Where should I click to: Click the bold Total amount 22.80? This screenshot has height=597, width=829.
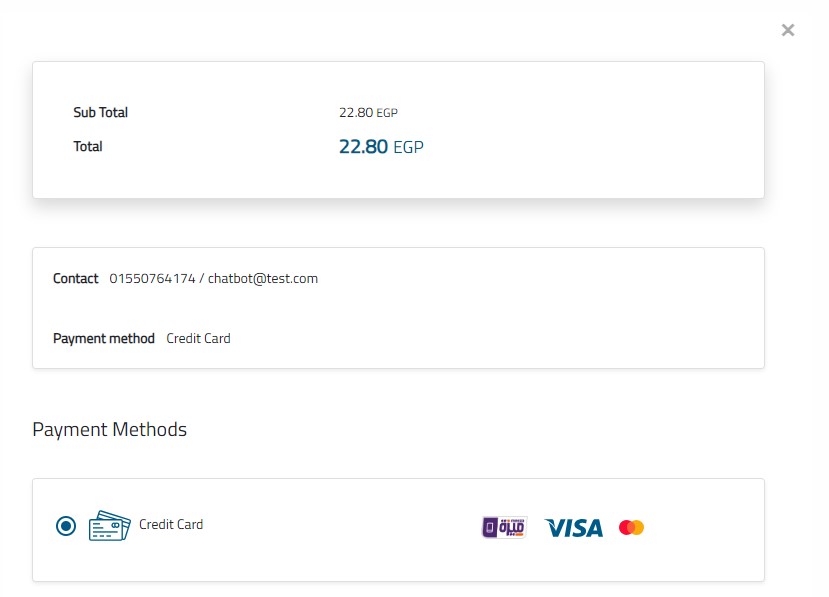(x=363, y=147)
